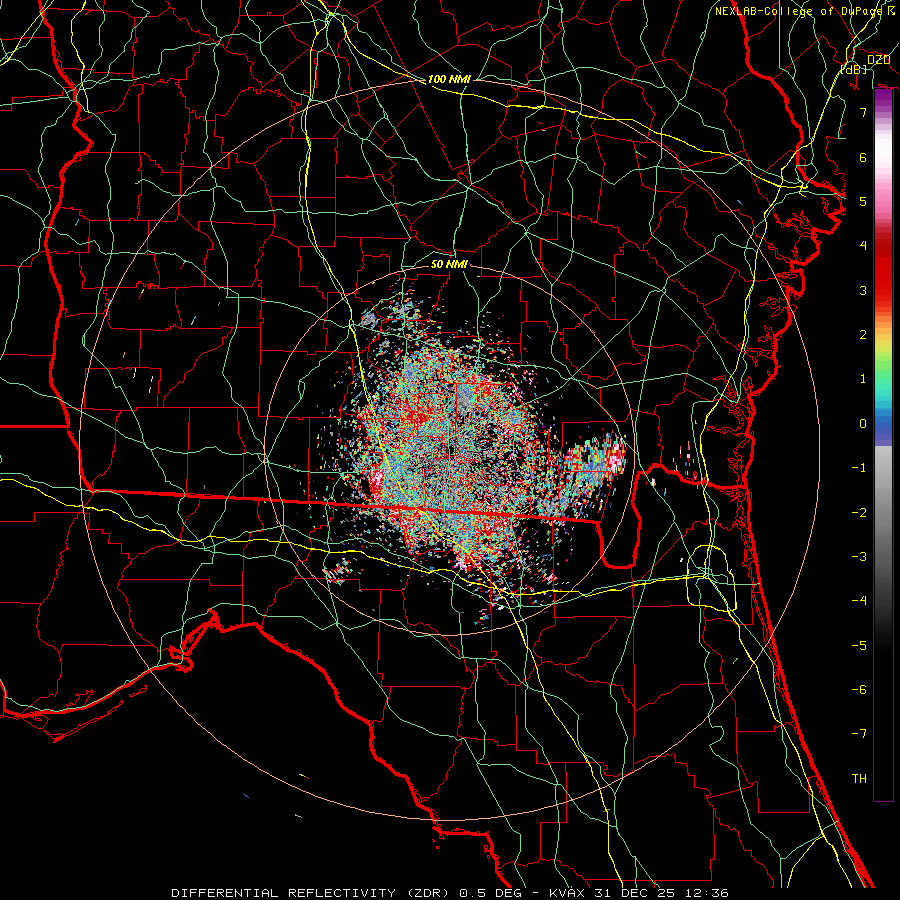Screen dimensions: 900x900
Task: Click the 100 NMI range ring label
Action: (x=449, y=79)
